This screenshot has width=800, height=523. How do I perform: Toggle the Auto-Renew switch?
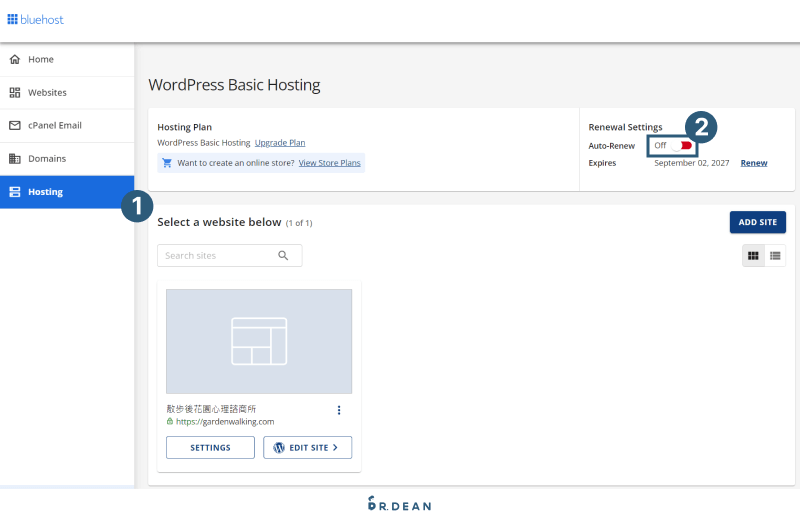682,146
